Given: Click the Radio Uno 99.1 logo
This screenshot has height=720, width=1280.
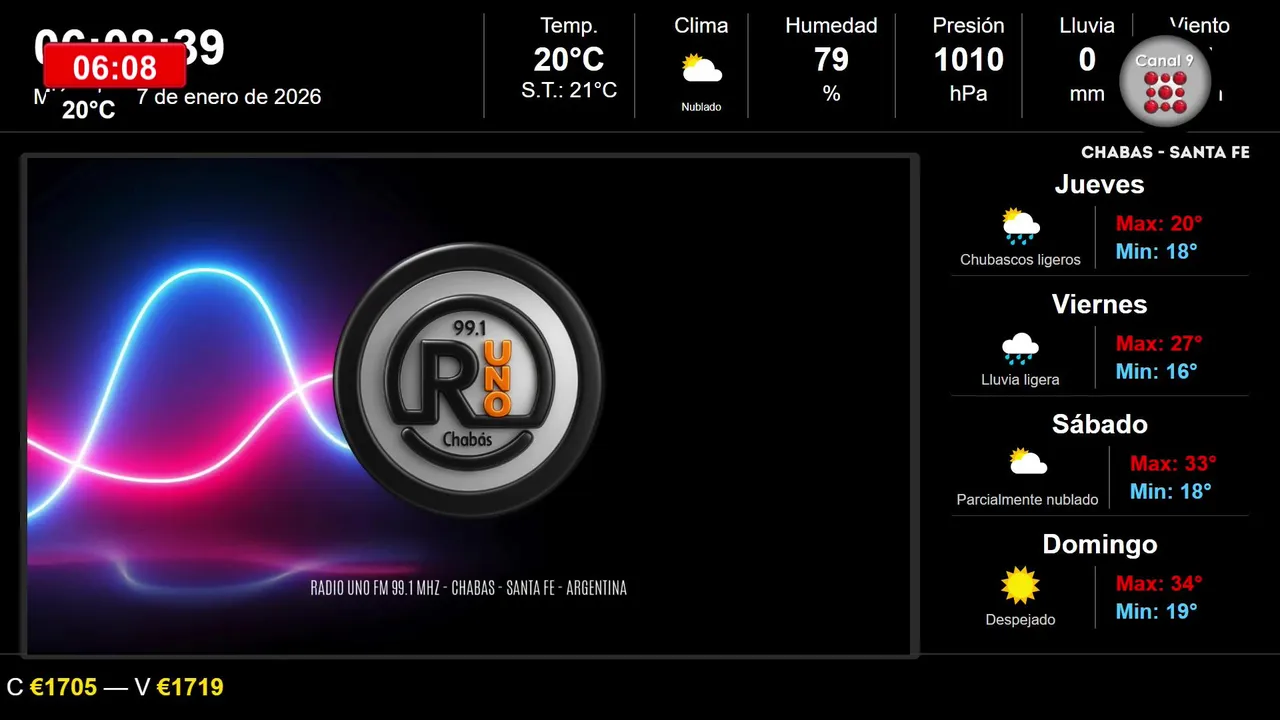Looking at the screenshot, I should tap(469, 380).
